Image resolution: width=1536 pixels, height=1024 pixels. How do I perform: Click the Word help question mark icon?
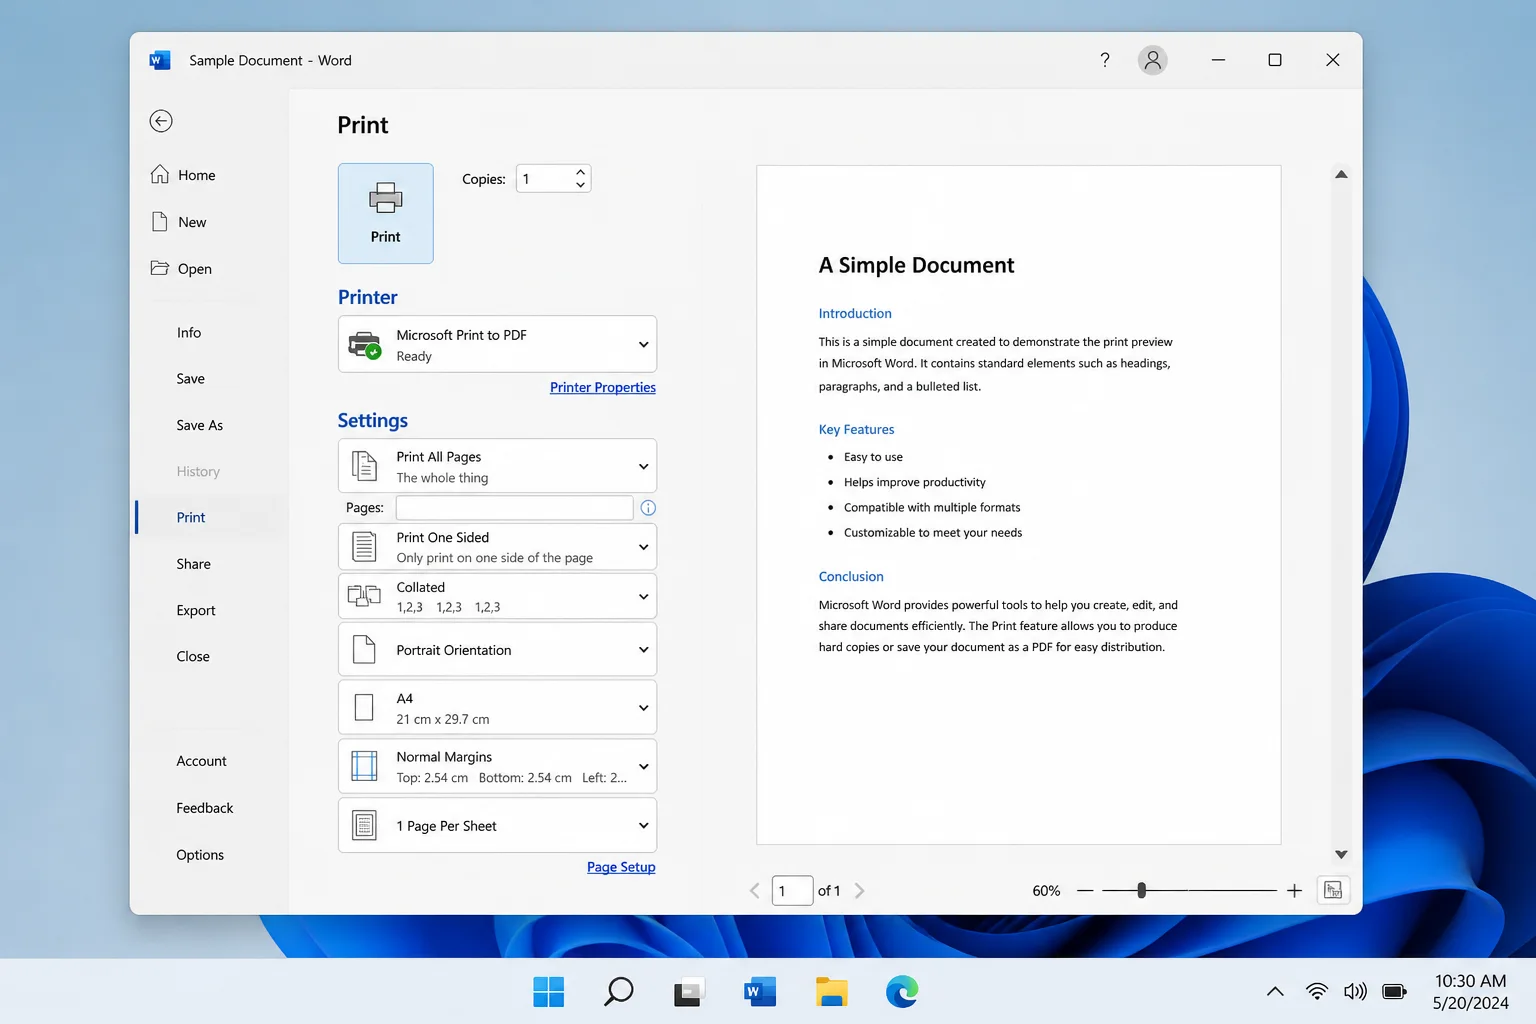tap(1105, 60)
